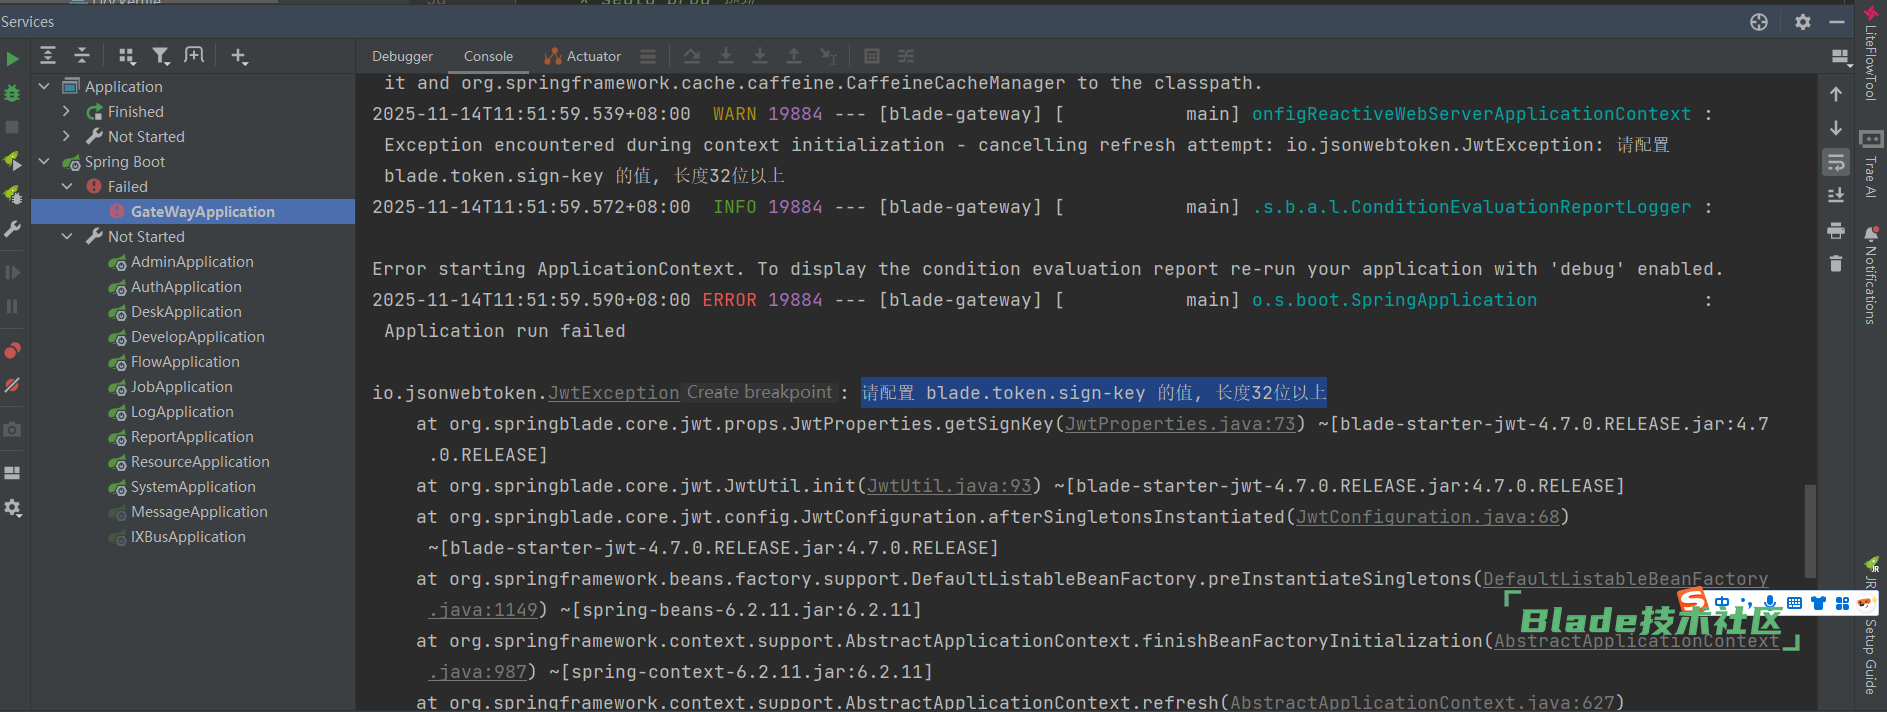Collapse the Failed node under Spring Boot
The height and width of the screenshot is (712, 1887).
tap(67, 187)
